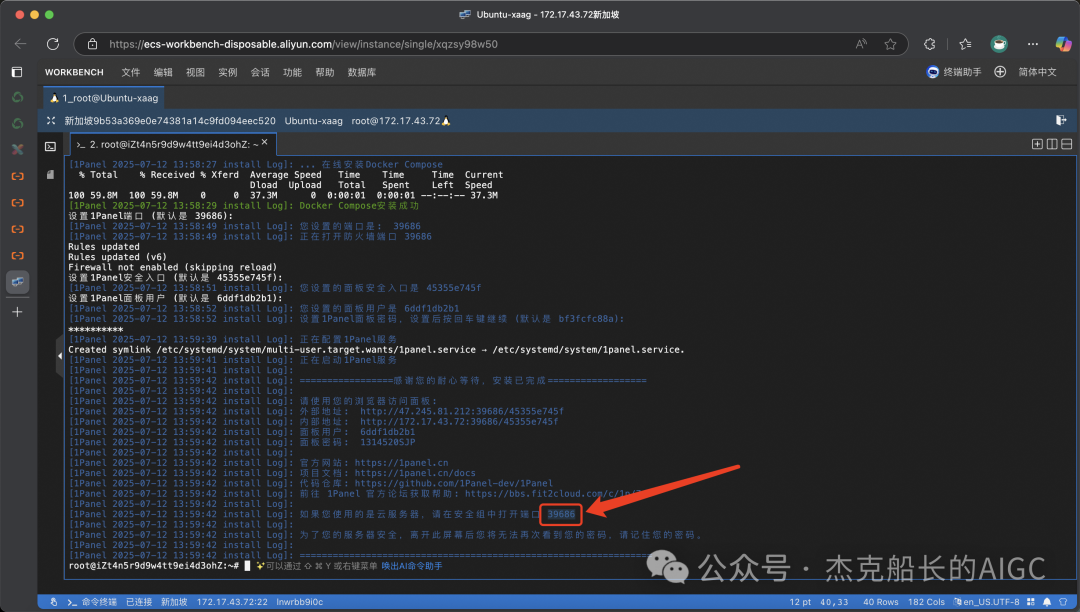Collapse the left panel handle arrow
The width and height of the screenshot is (1080, 612).
click(60, 356)
